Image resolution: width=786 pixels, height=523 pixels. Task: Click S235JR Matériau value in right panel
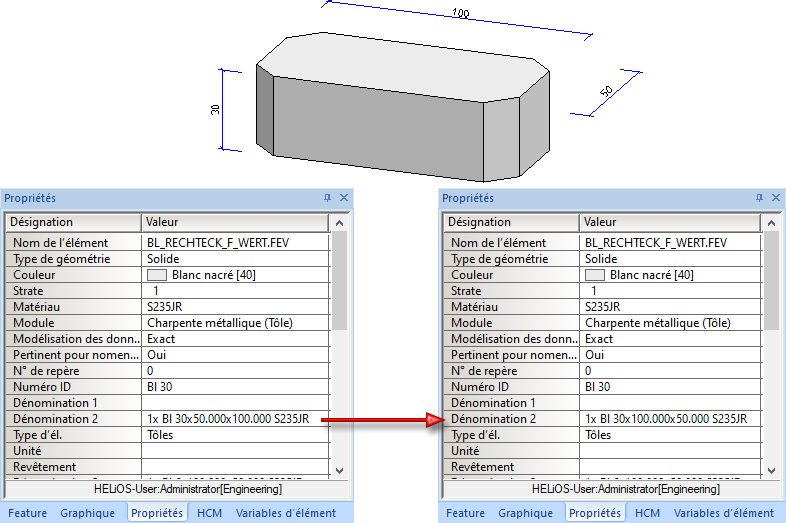point(603,307)
